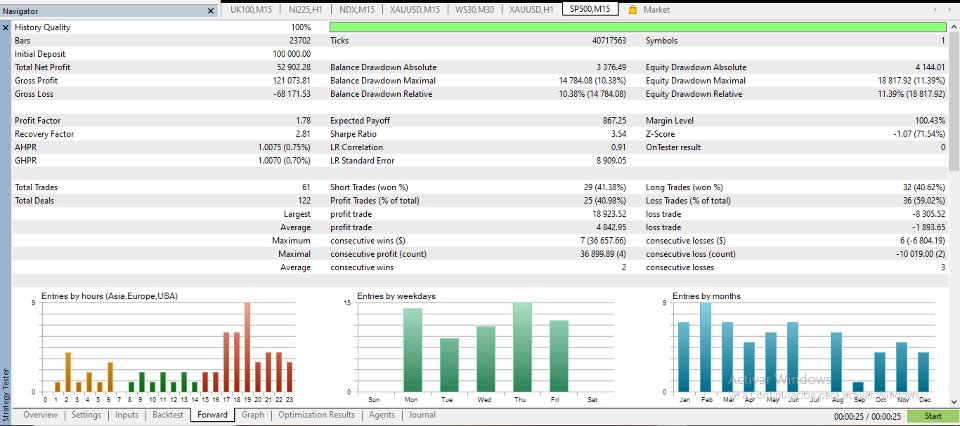Click the Ticks value 40717563

609,41
